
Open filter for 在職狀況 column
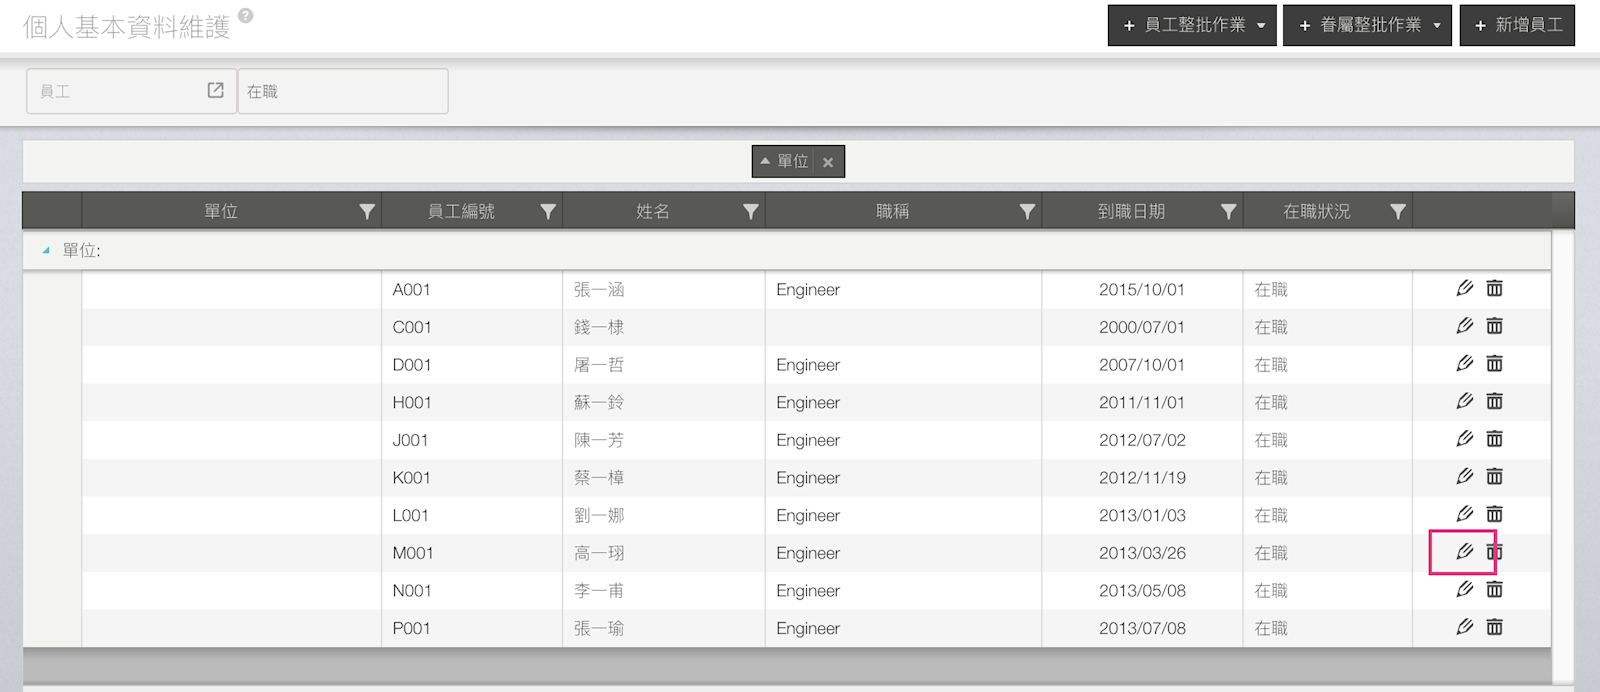coord(1398,211)
